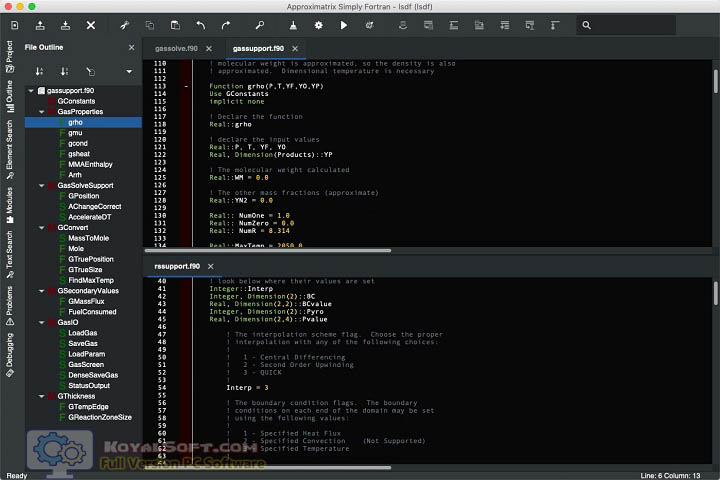Open Find with the magnifier key icon
Image resolution: width=720 pixels, height=480 pixels.
pyautogui.click(x=259, y=25)
